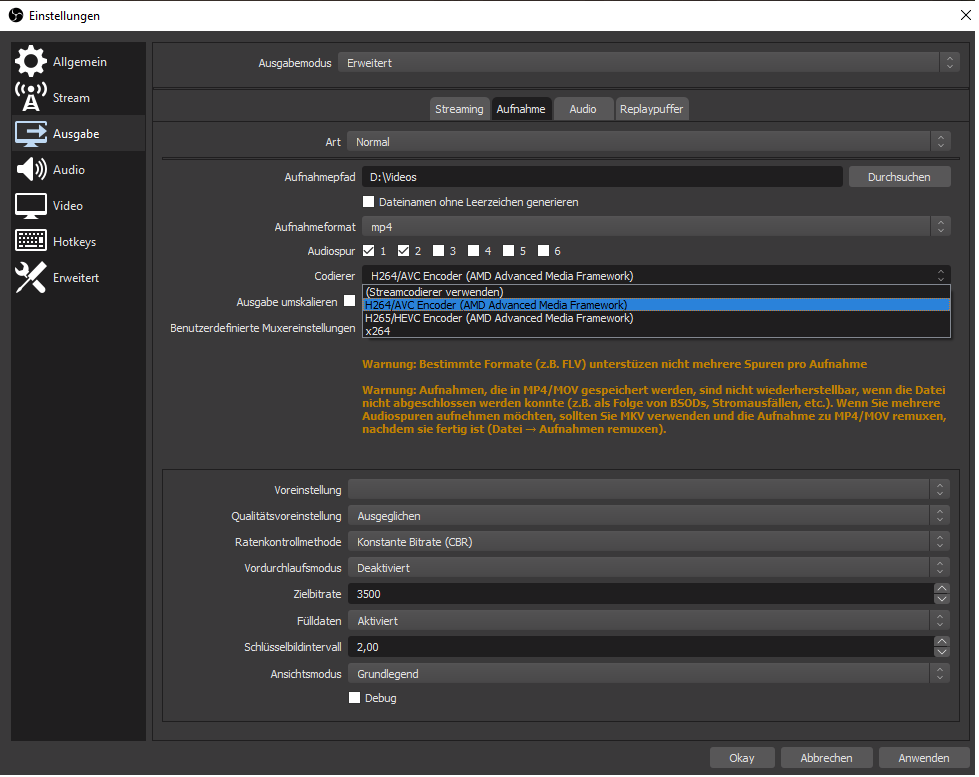
Task: Toggle Dateinamen ohne Leerzeichen generieren checkbox
Action: (368, 202)
